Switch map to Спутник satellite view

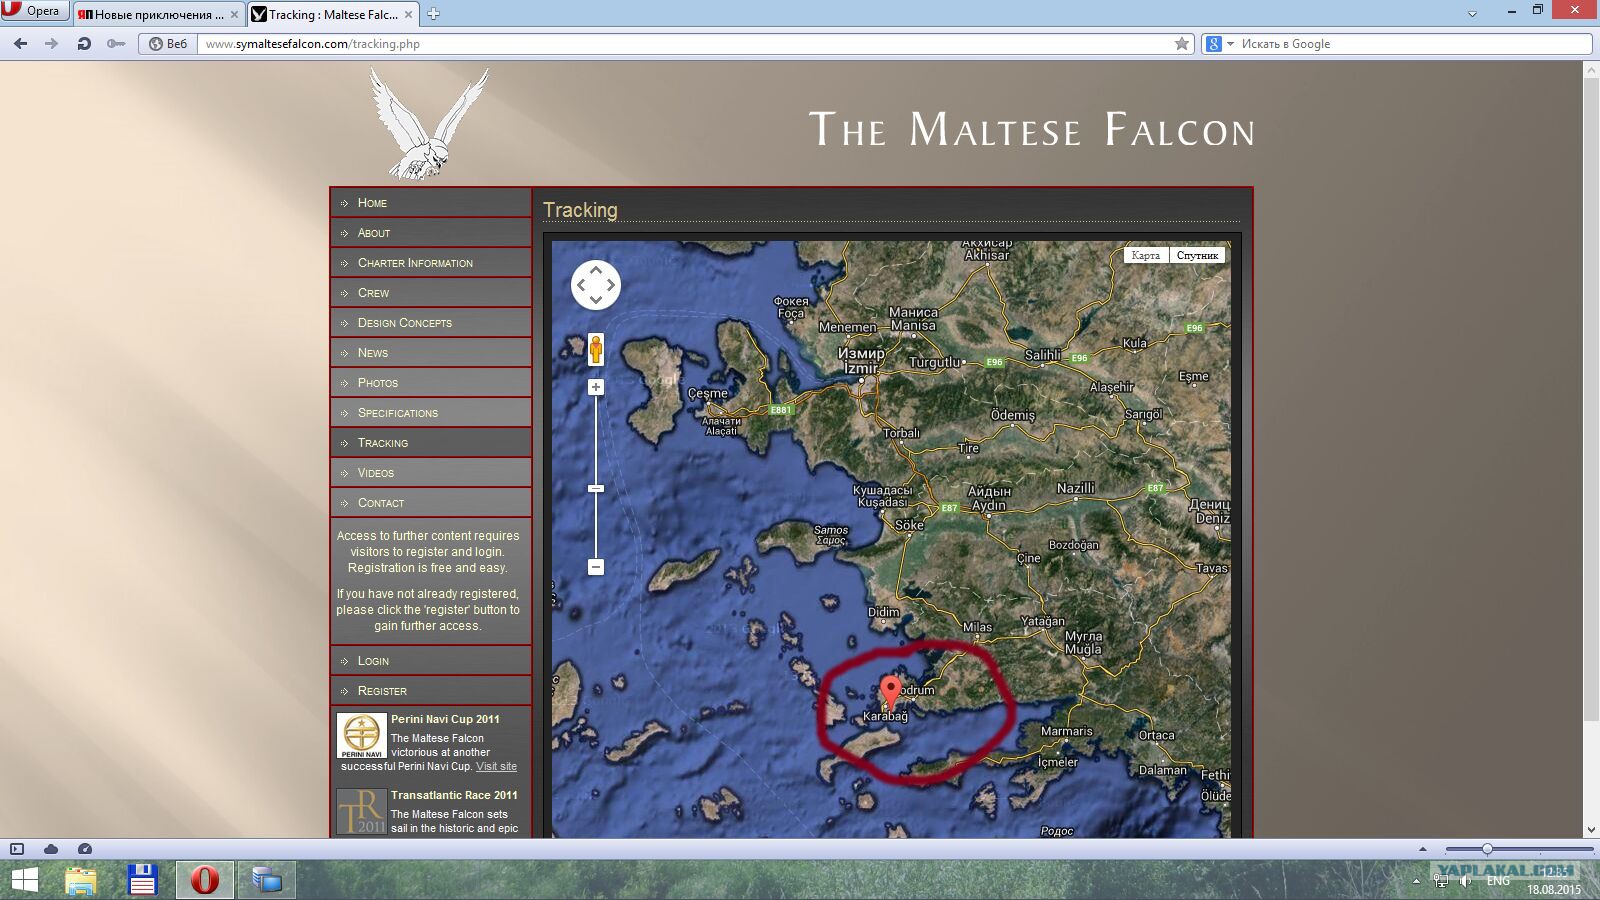click(x=1197, y=255)
